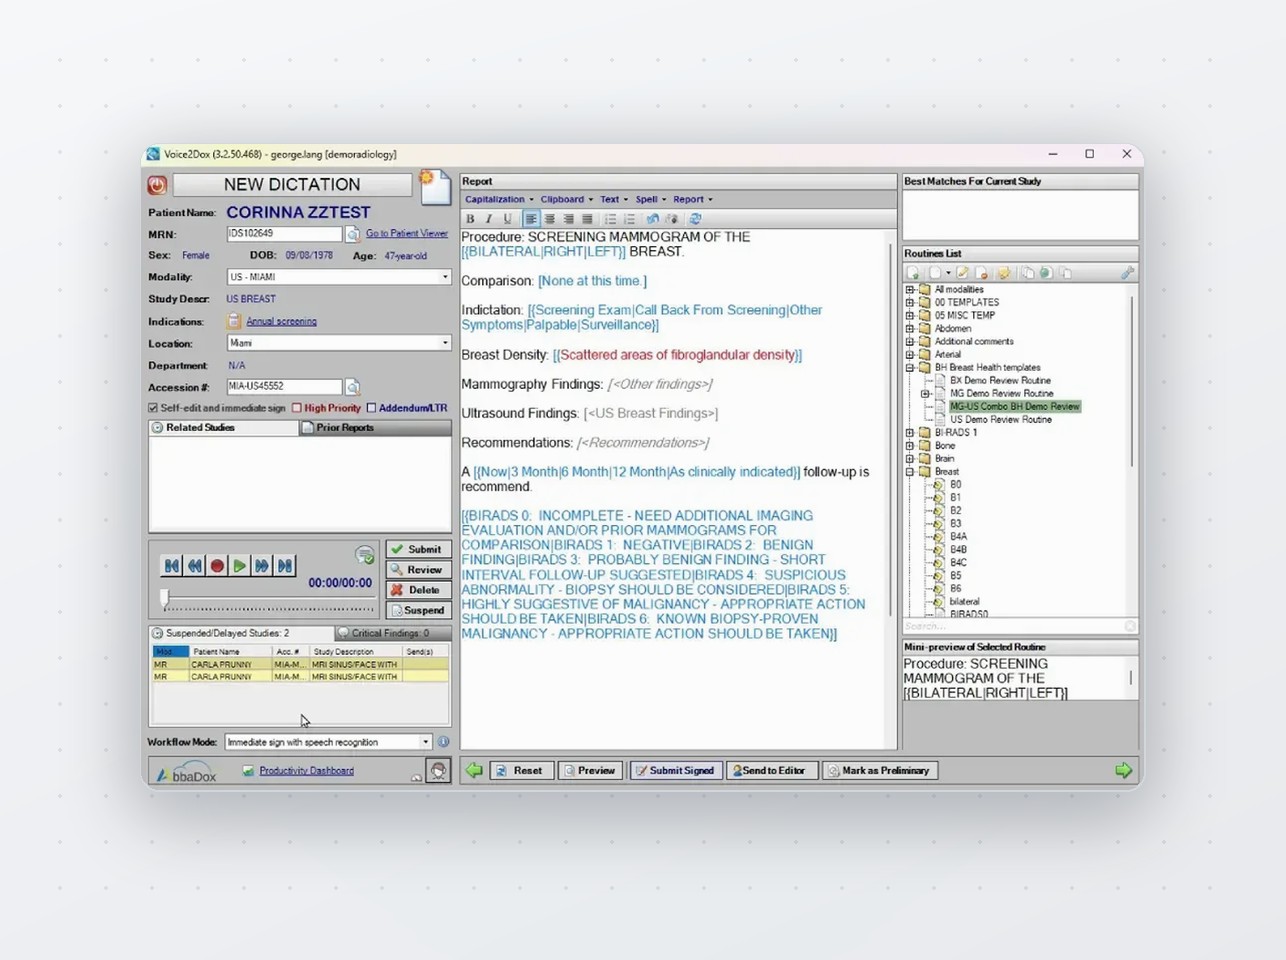
Task: Collapse the BH Breast Health templates folder
Action: point(910,367)
